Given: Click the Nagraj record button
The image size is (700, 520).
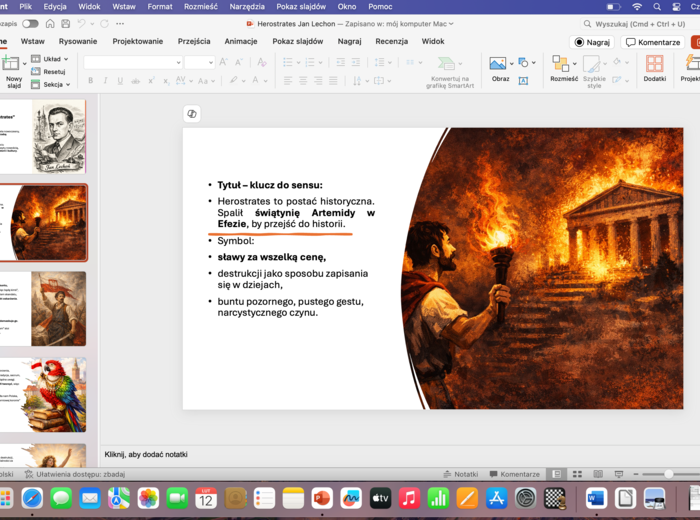Looking at the screenshot, I should tap(592, 42).
